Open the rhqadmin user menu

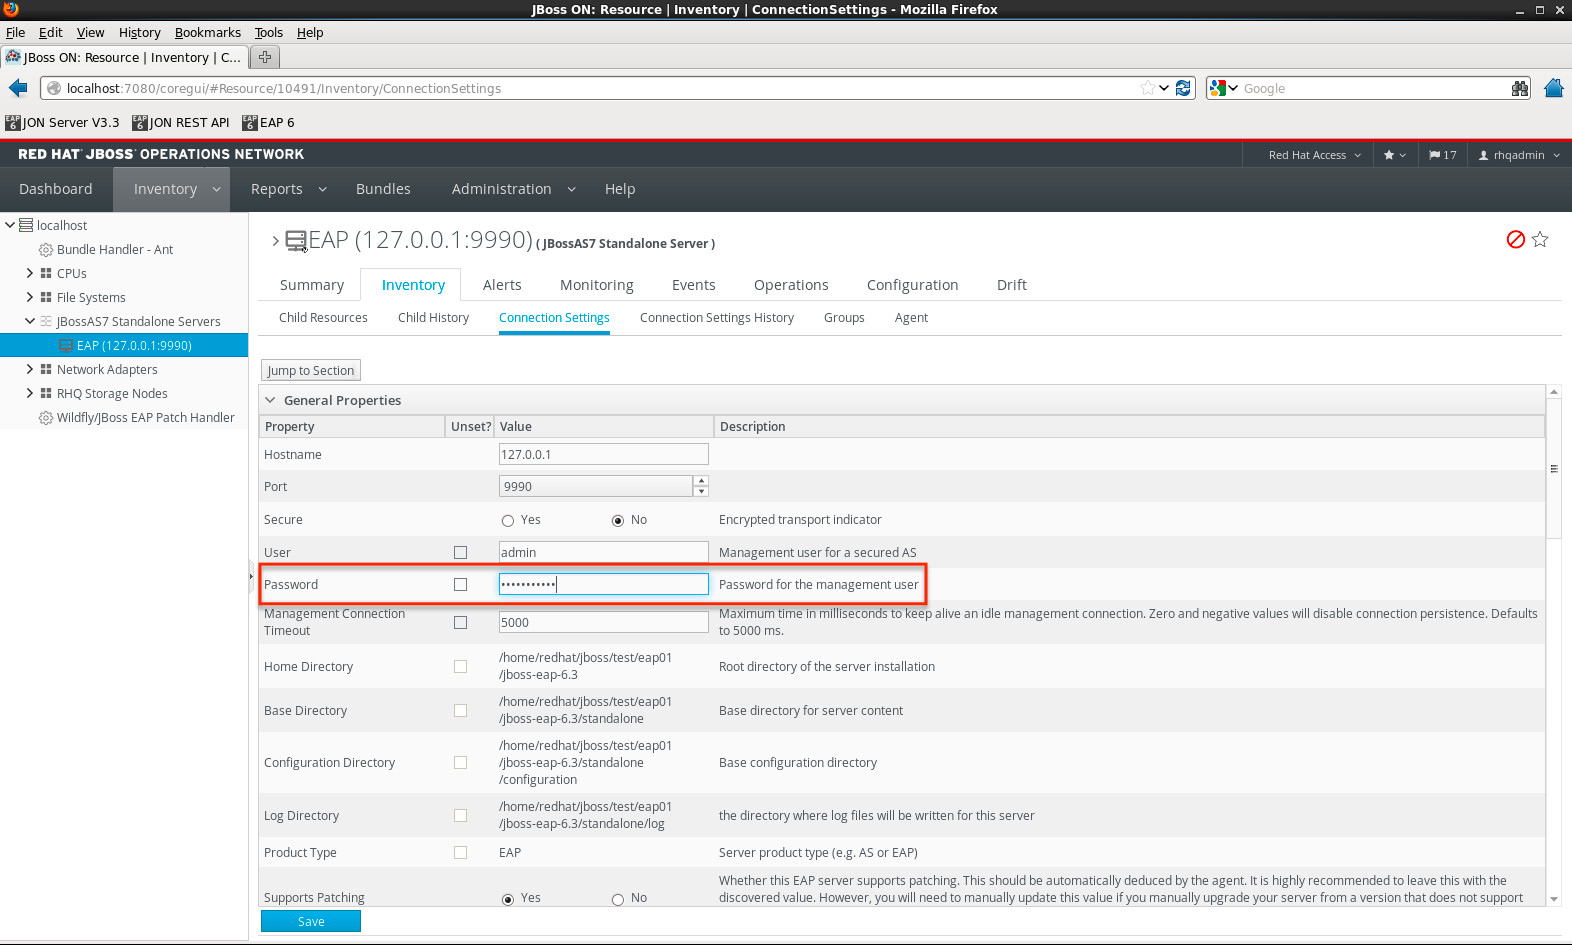(1519, 155)
